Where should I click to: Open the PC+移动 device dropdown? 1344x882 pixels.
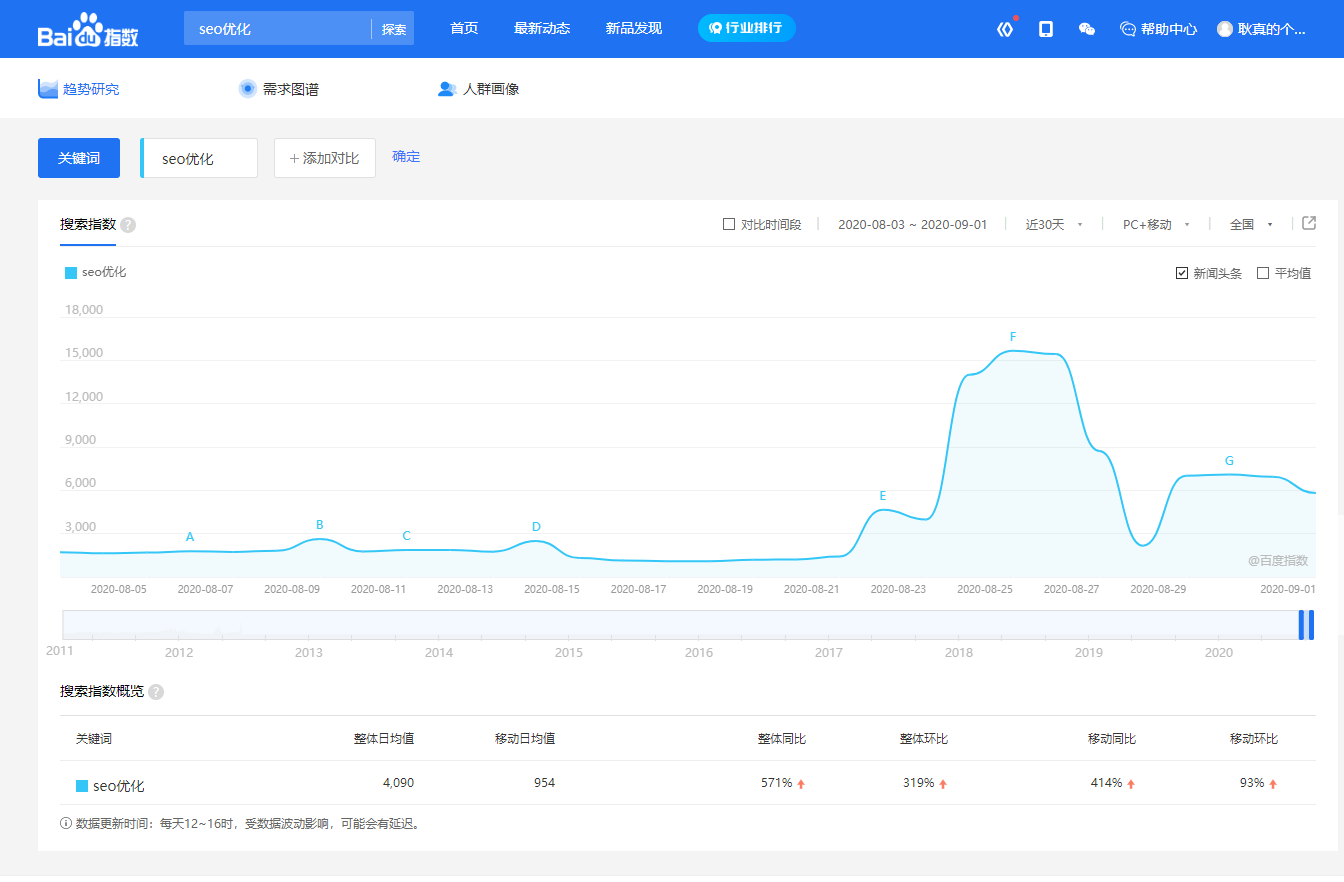click(x=1156, y=224)
